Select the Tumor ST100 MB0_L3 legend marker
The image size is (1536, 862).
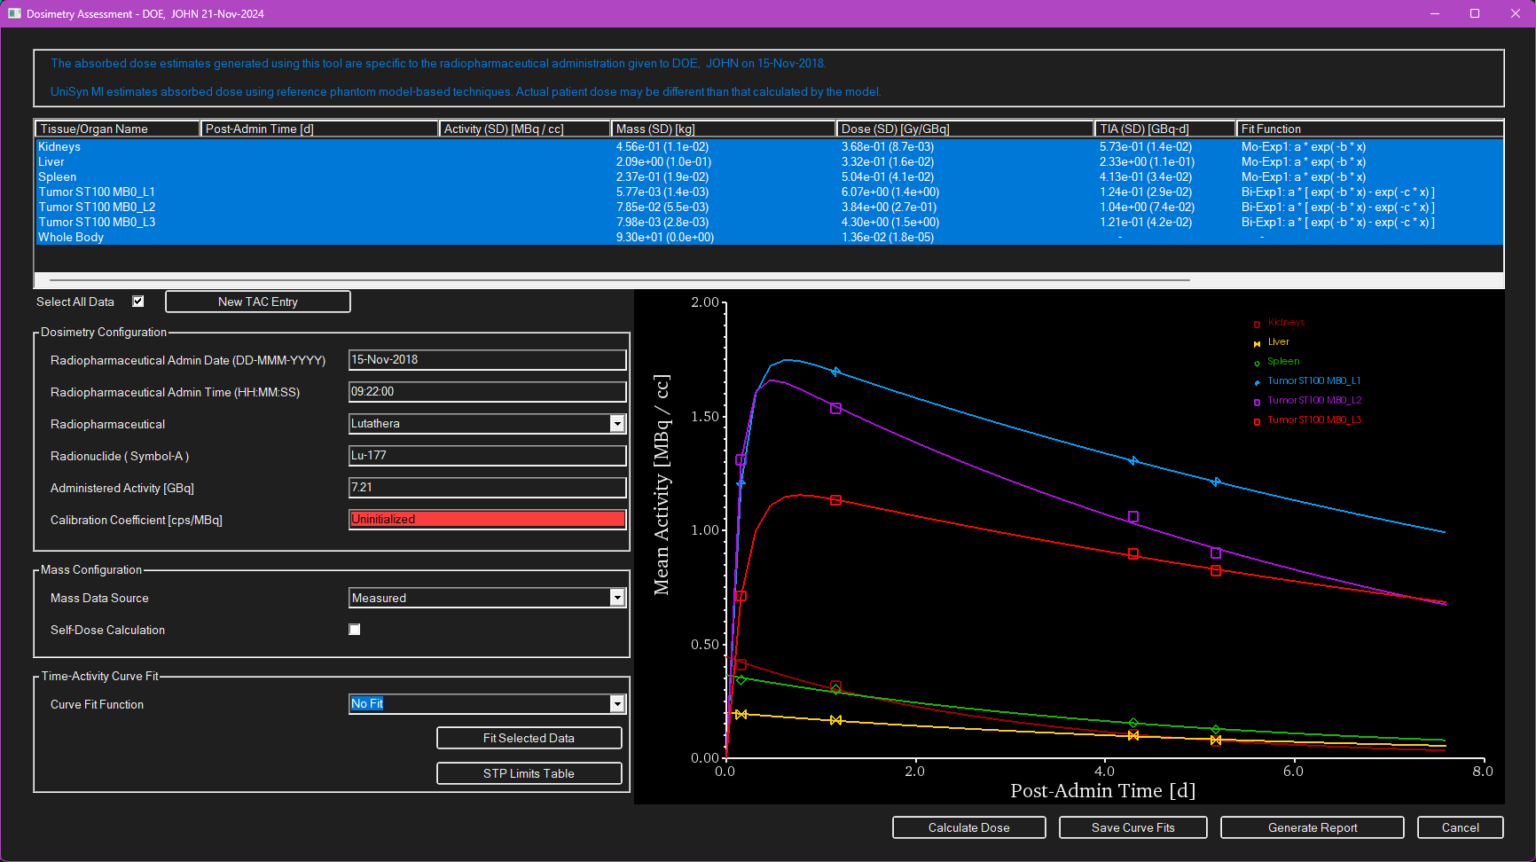[1257, 420]
